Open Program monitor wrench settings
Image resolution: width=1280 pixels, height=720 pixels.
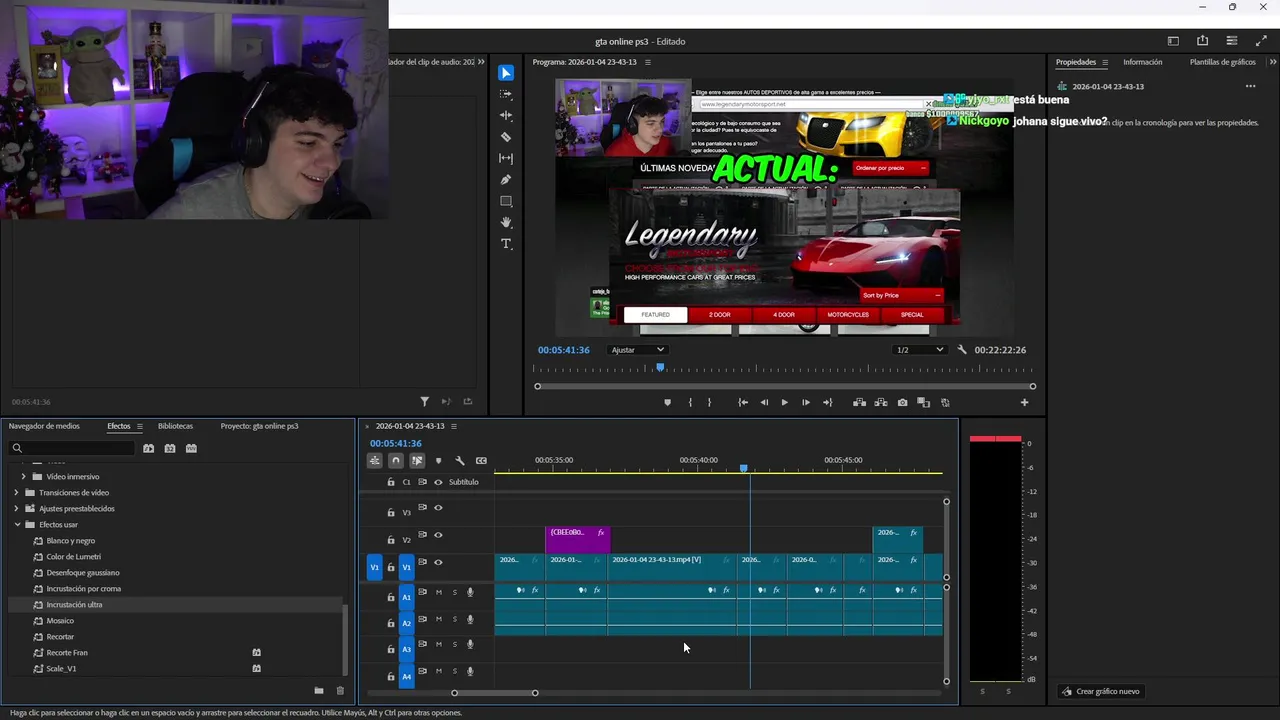coord(962,350)
